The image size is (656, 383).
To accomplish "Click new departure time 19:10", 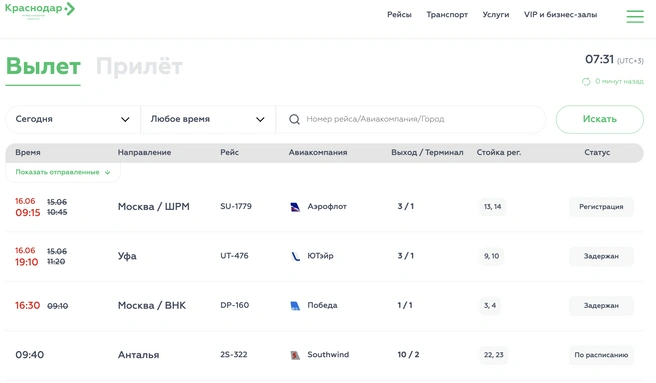I will 26,262.
